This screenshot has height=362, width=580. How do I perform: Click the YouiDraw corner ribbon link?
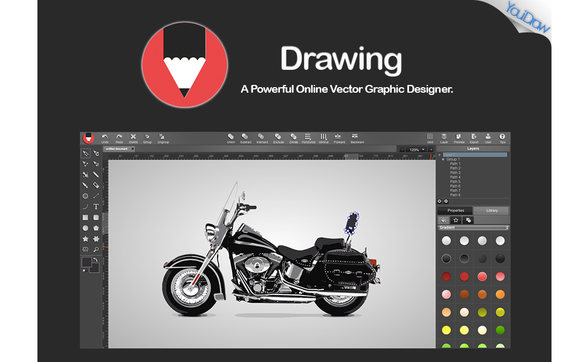coord(527,18)
